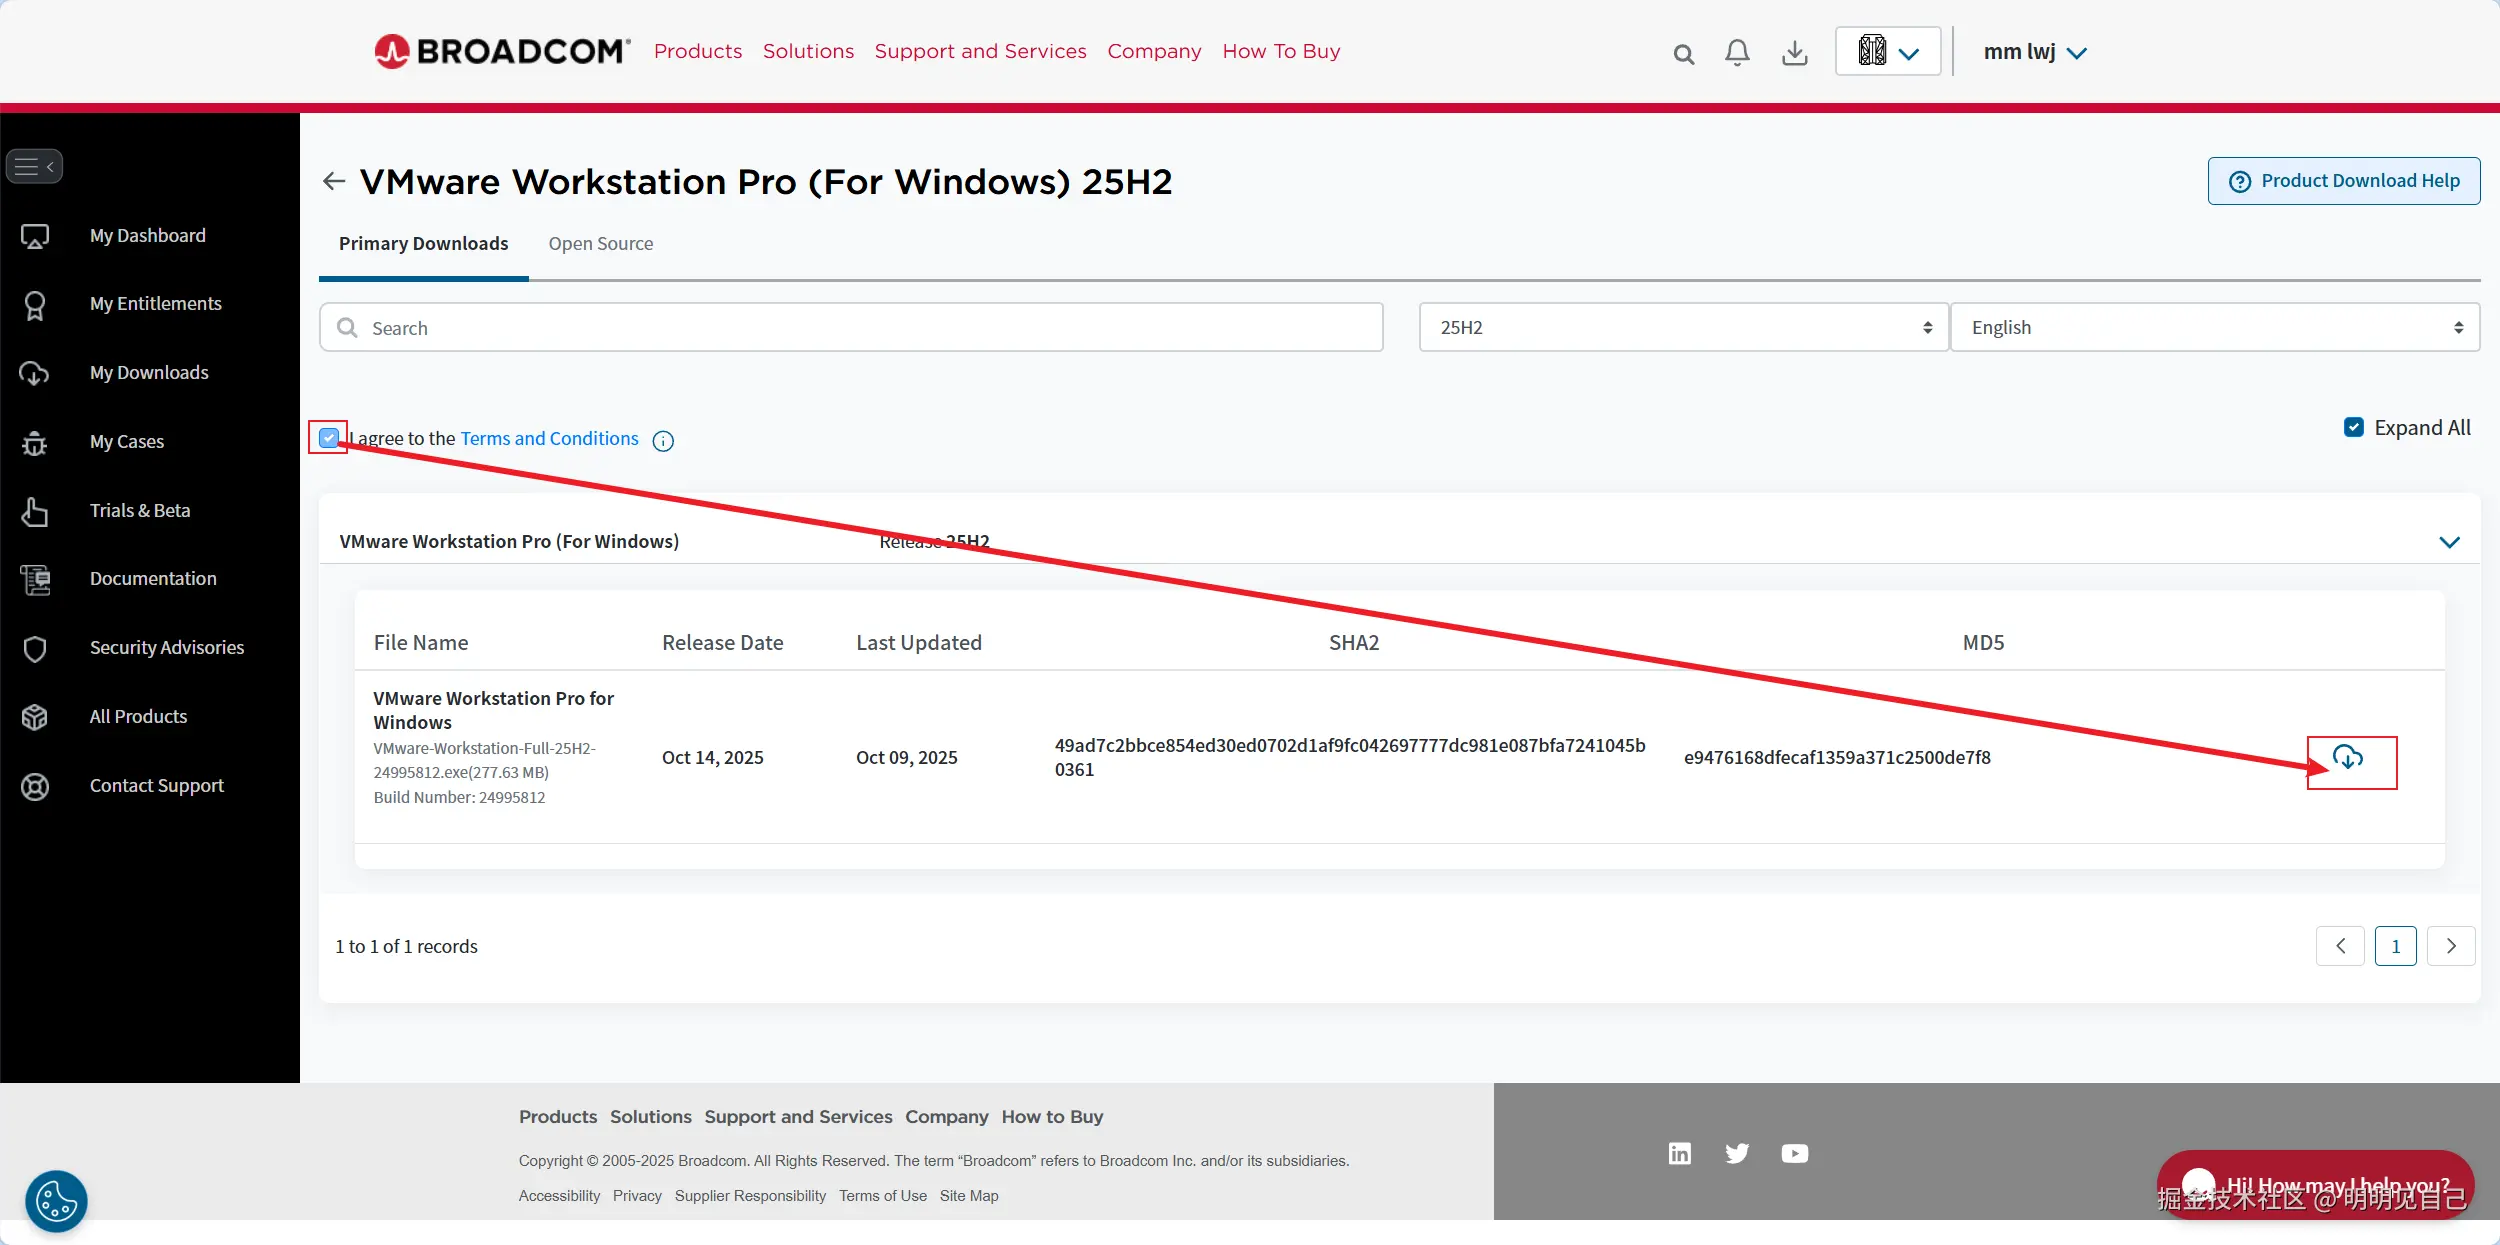
Task: Open the Terms and Conditions link
Action: click(549, 438)
